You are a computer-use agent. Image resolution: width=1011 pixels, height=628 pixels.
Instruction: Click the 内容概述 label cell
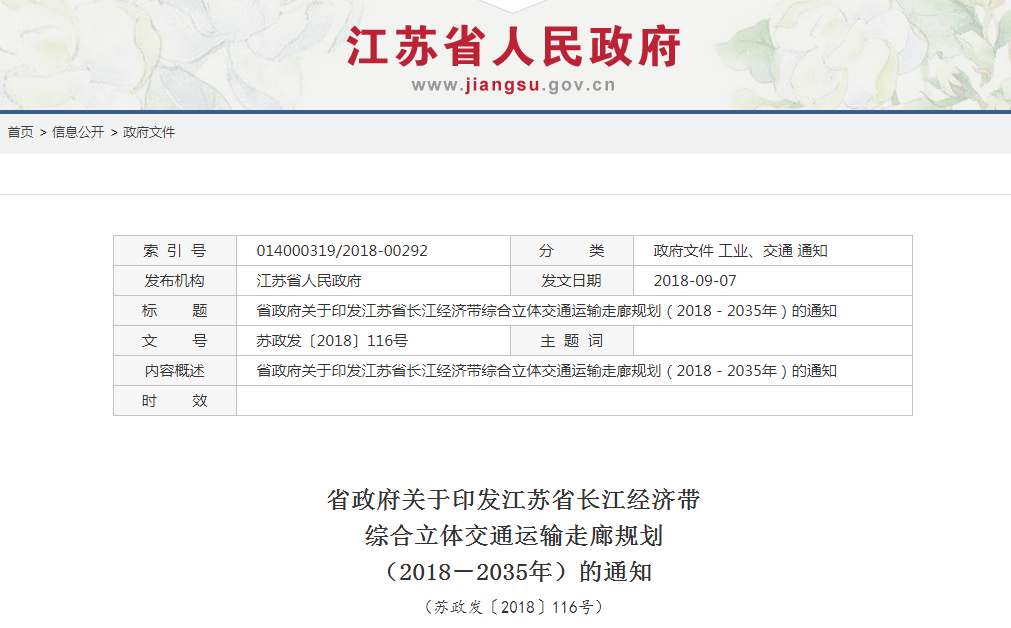pyautogui.click(x=175, y=371)
